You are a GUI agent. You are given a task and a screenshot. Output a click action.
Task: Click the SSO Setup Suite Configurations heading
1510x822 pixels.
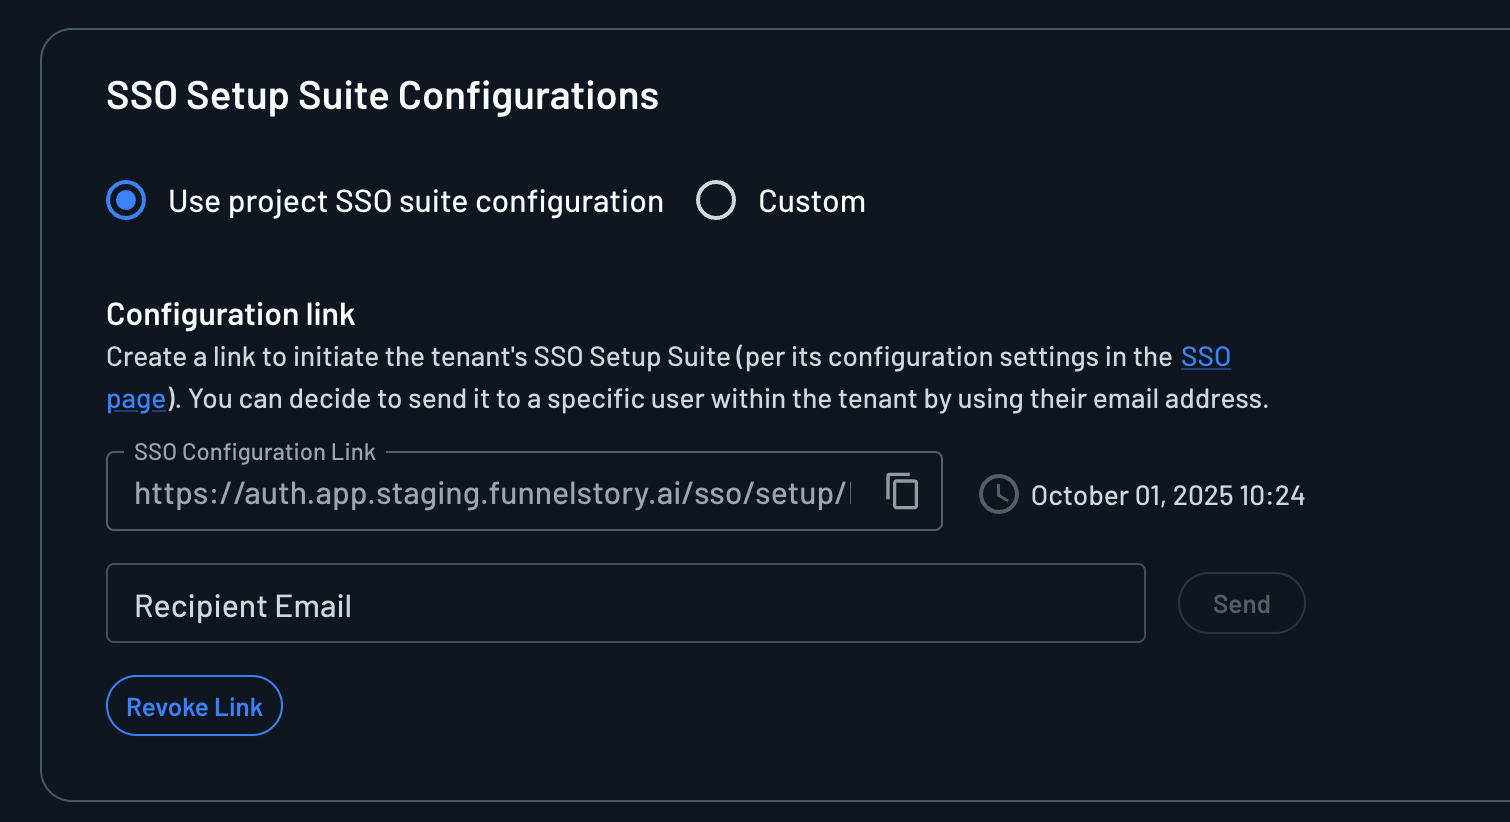[383, 95]
